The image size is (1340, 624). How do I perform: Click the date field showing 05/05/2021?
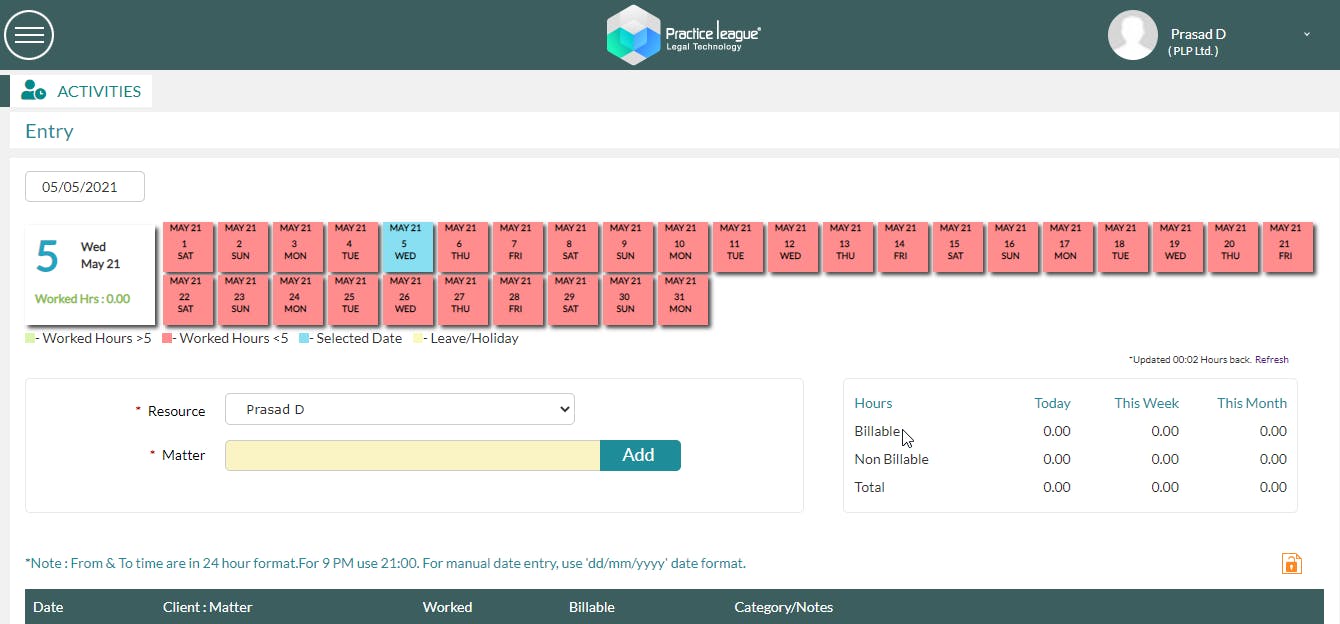85,187
